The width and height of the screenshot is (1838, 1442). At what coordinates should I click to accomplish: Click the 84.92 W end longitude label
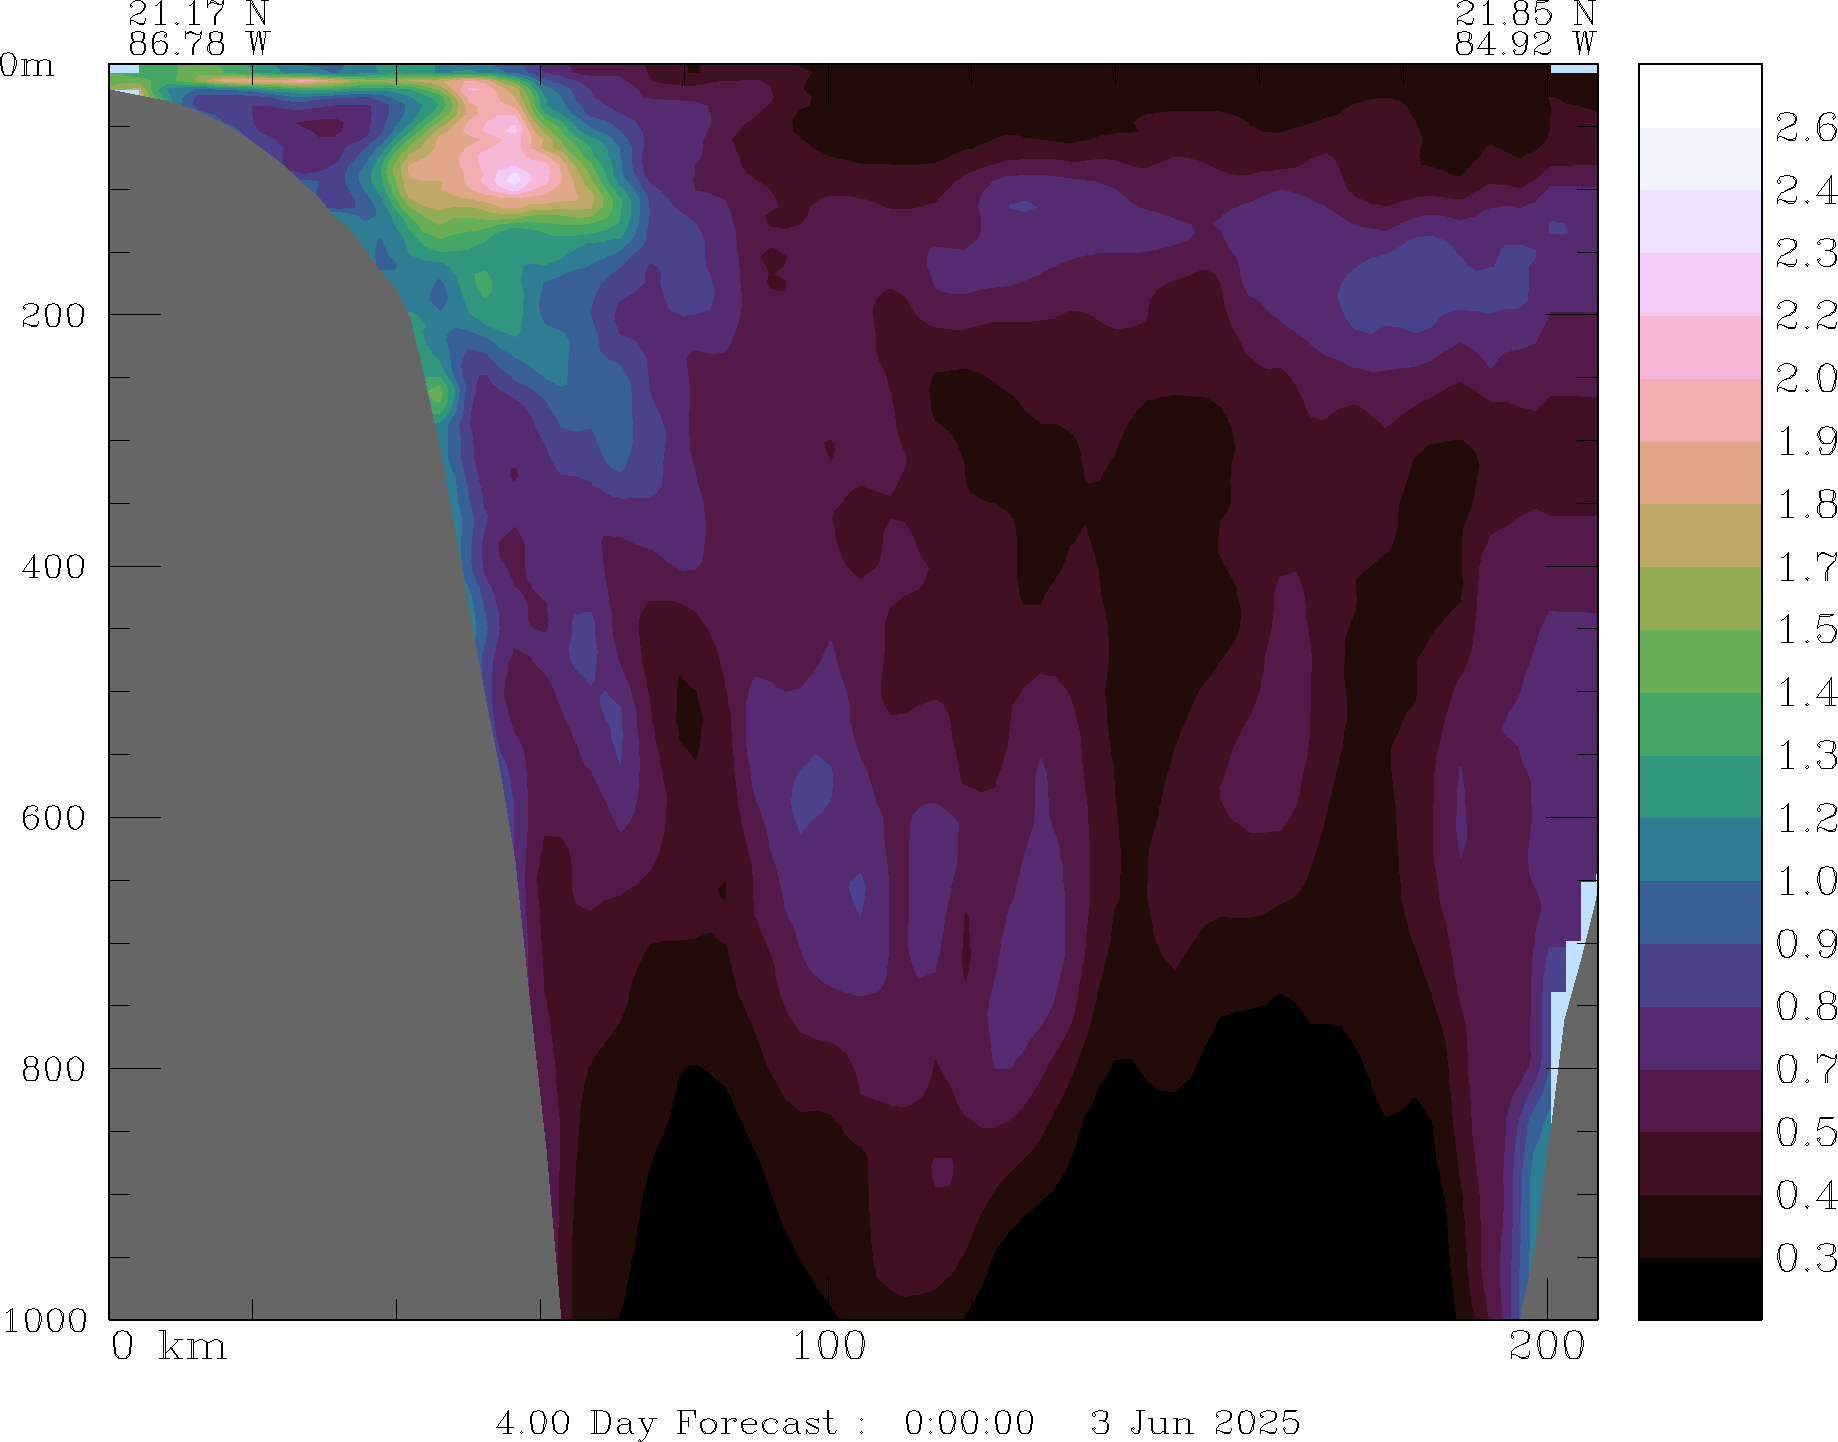click(x=1524, y=44)
